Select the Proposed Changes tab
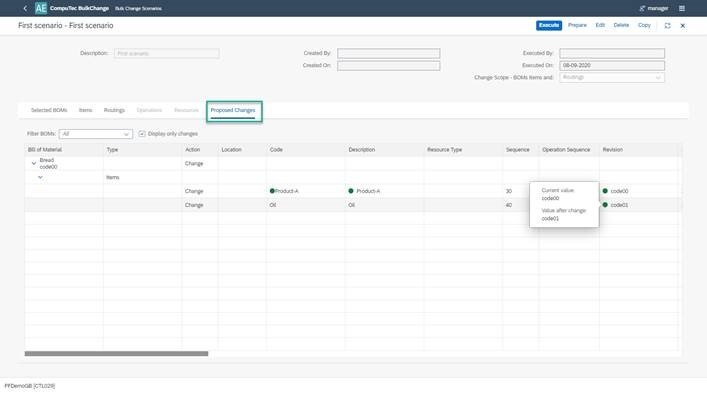Screen dimensions: 707x394 click(233, 110)
